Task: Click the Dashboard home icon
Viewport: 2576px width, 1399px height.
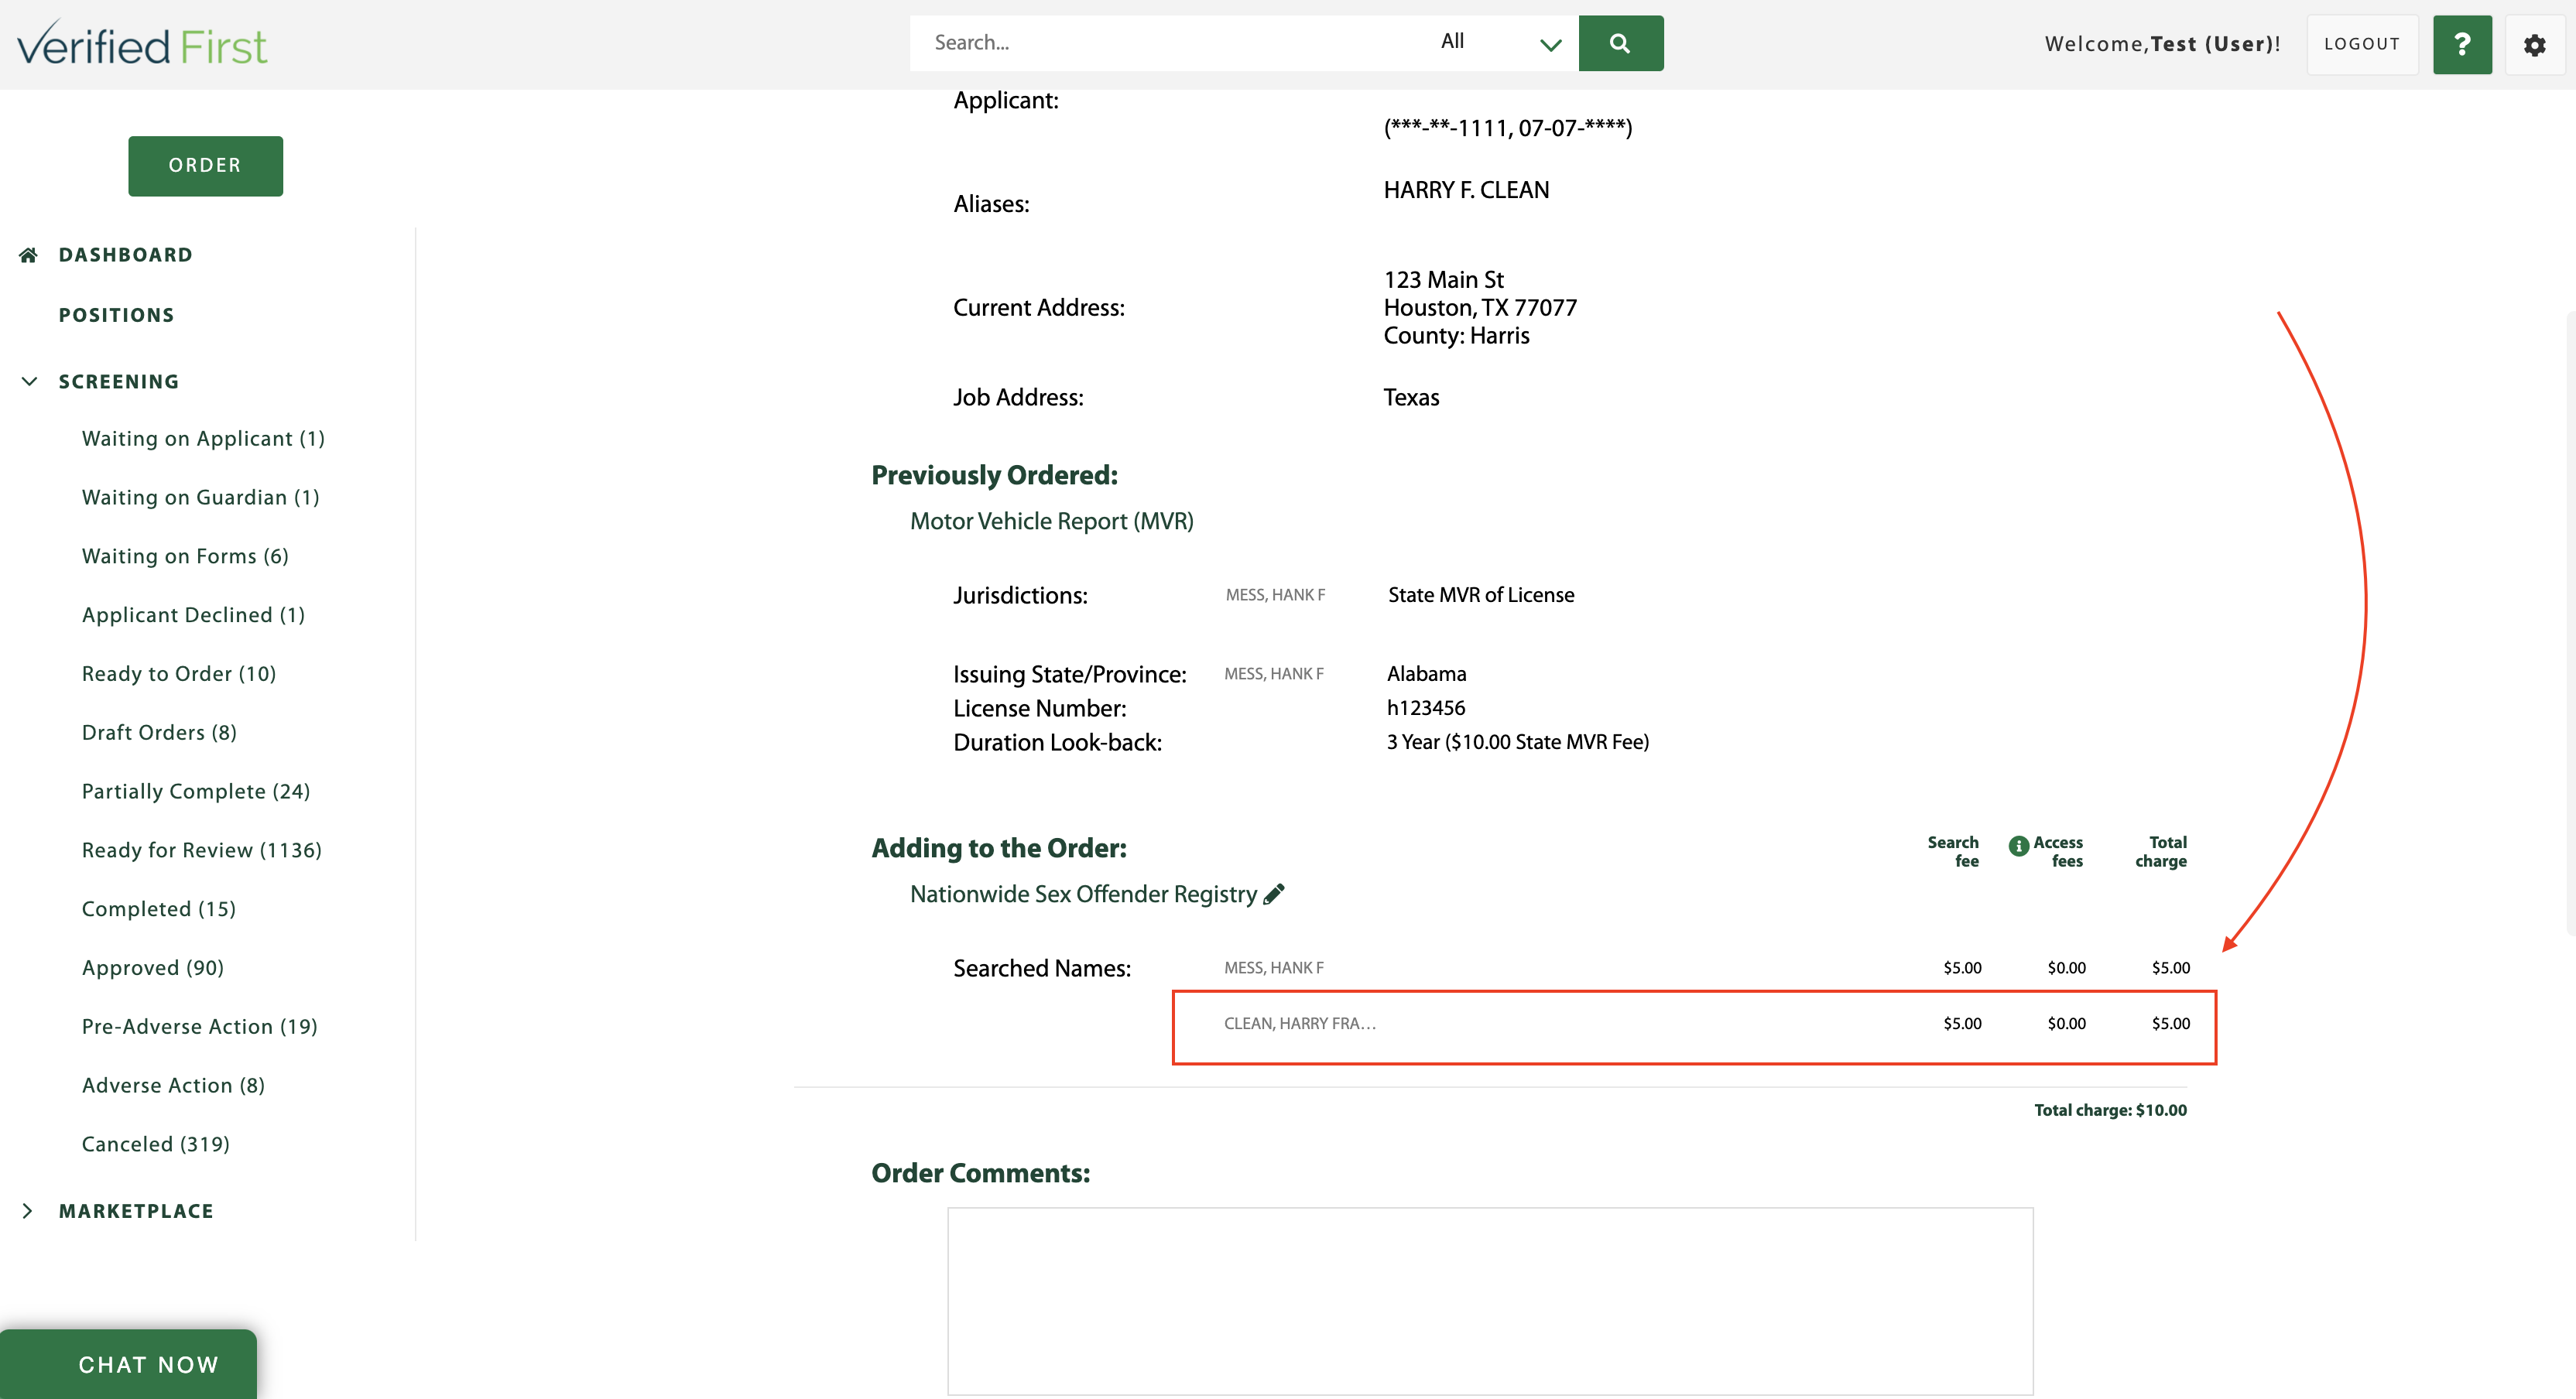Action: (28, 255)
